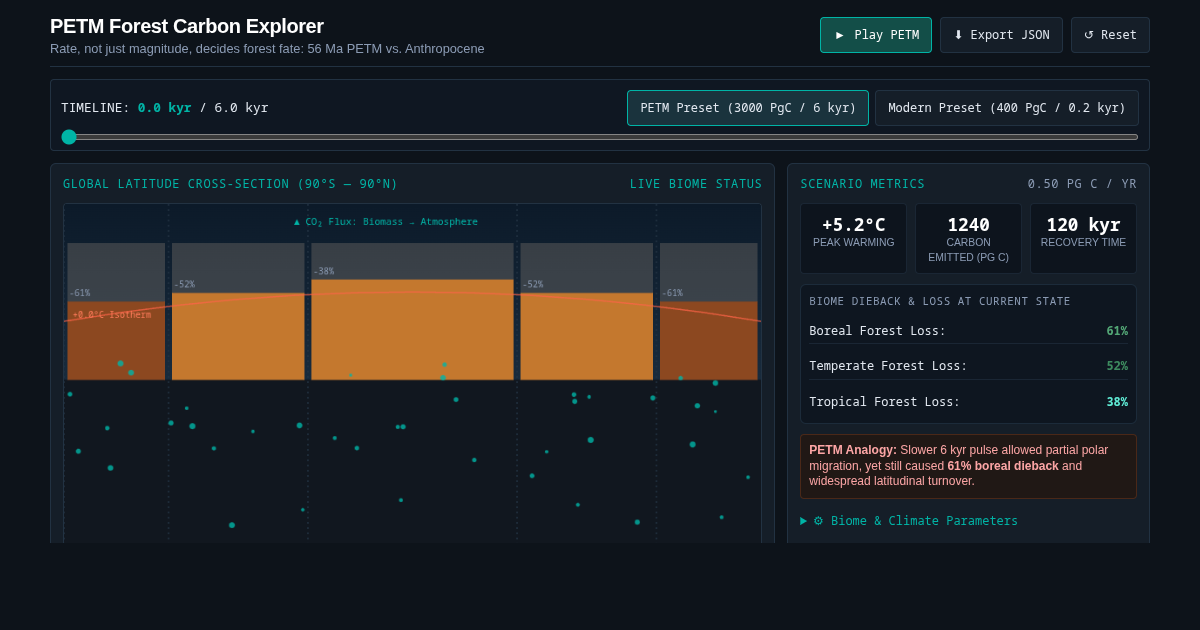Click the CO₂ Flux: Biomass → Atmosphere legend
The image size is (1200, 630).
(x=386, y=222)
